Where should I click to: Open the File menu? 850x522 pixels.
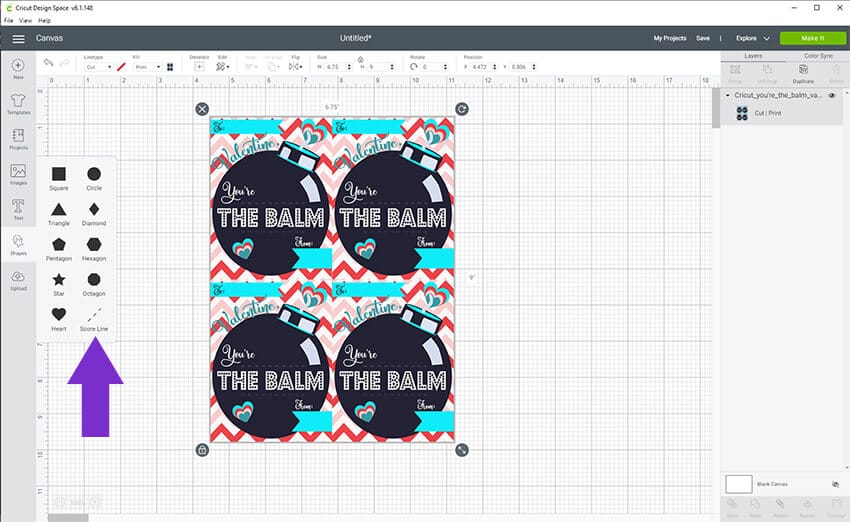pos(8,21)
